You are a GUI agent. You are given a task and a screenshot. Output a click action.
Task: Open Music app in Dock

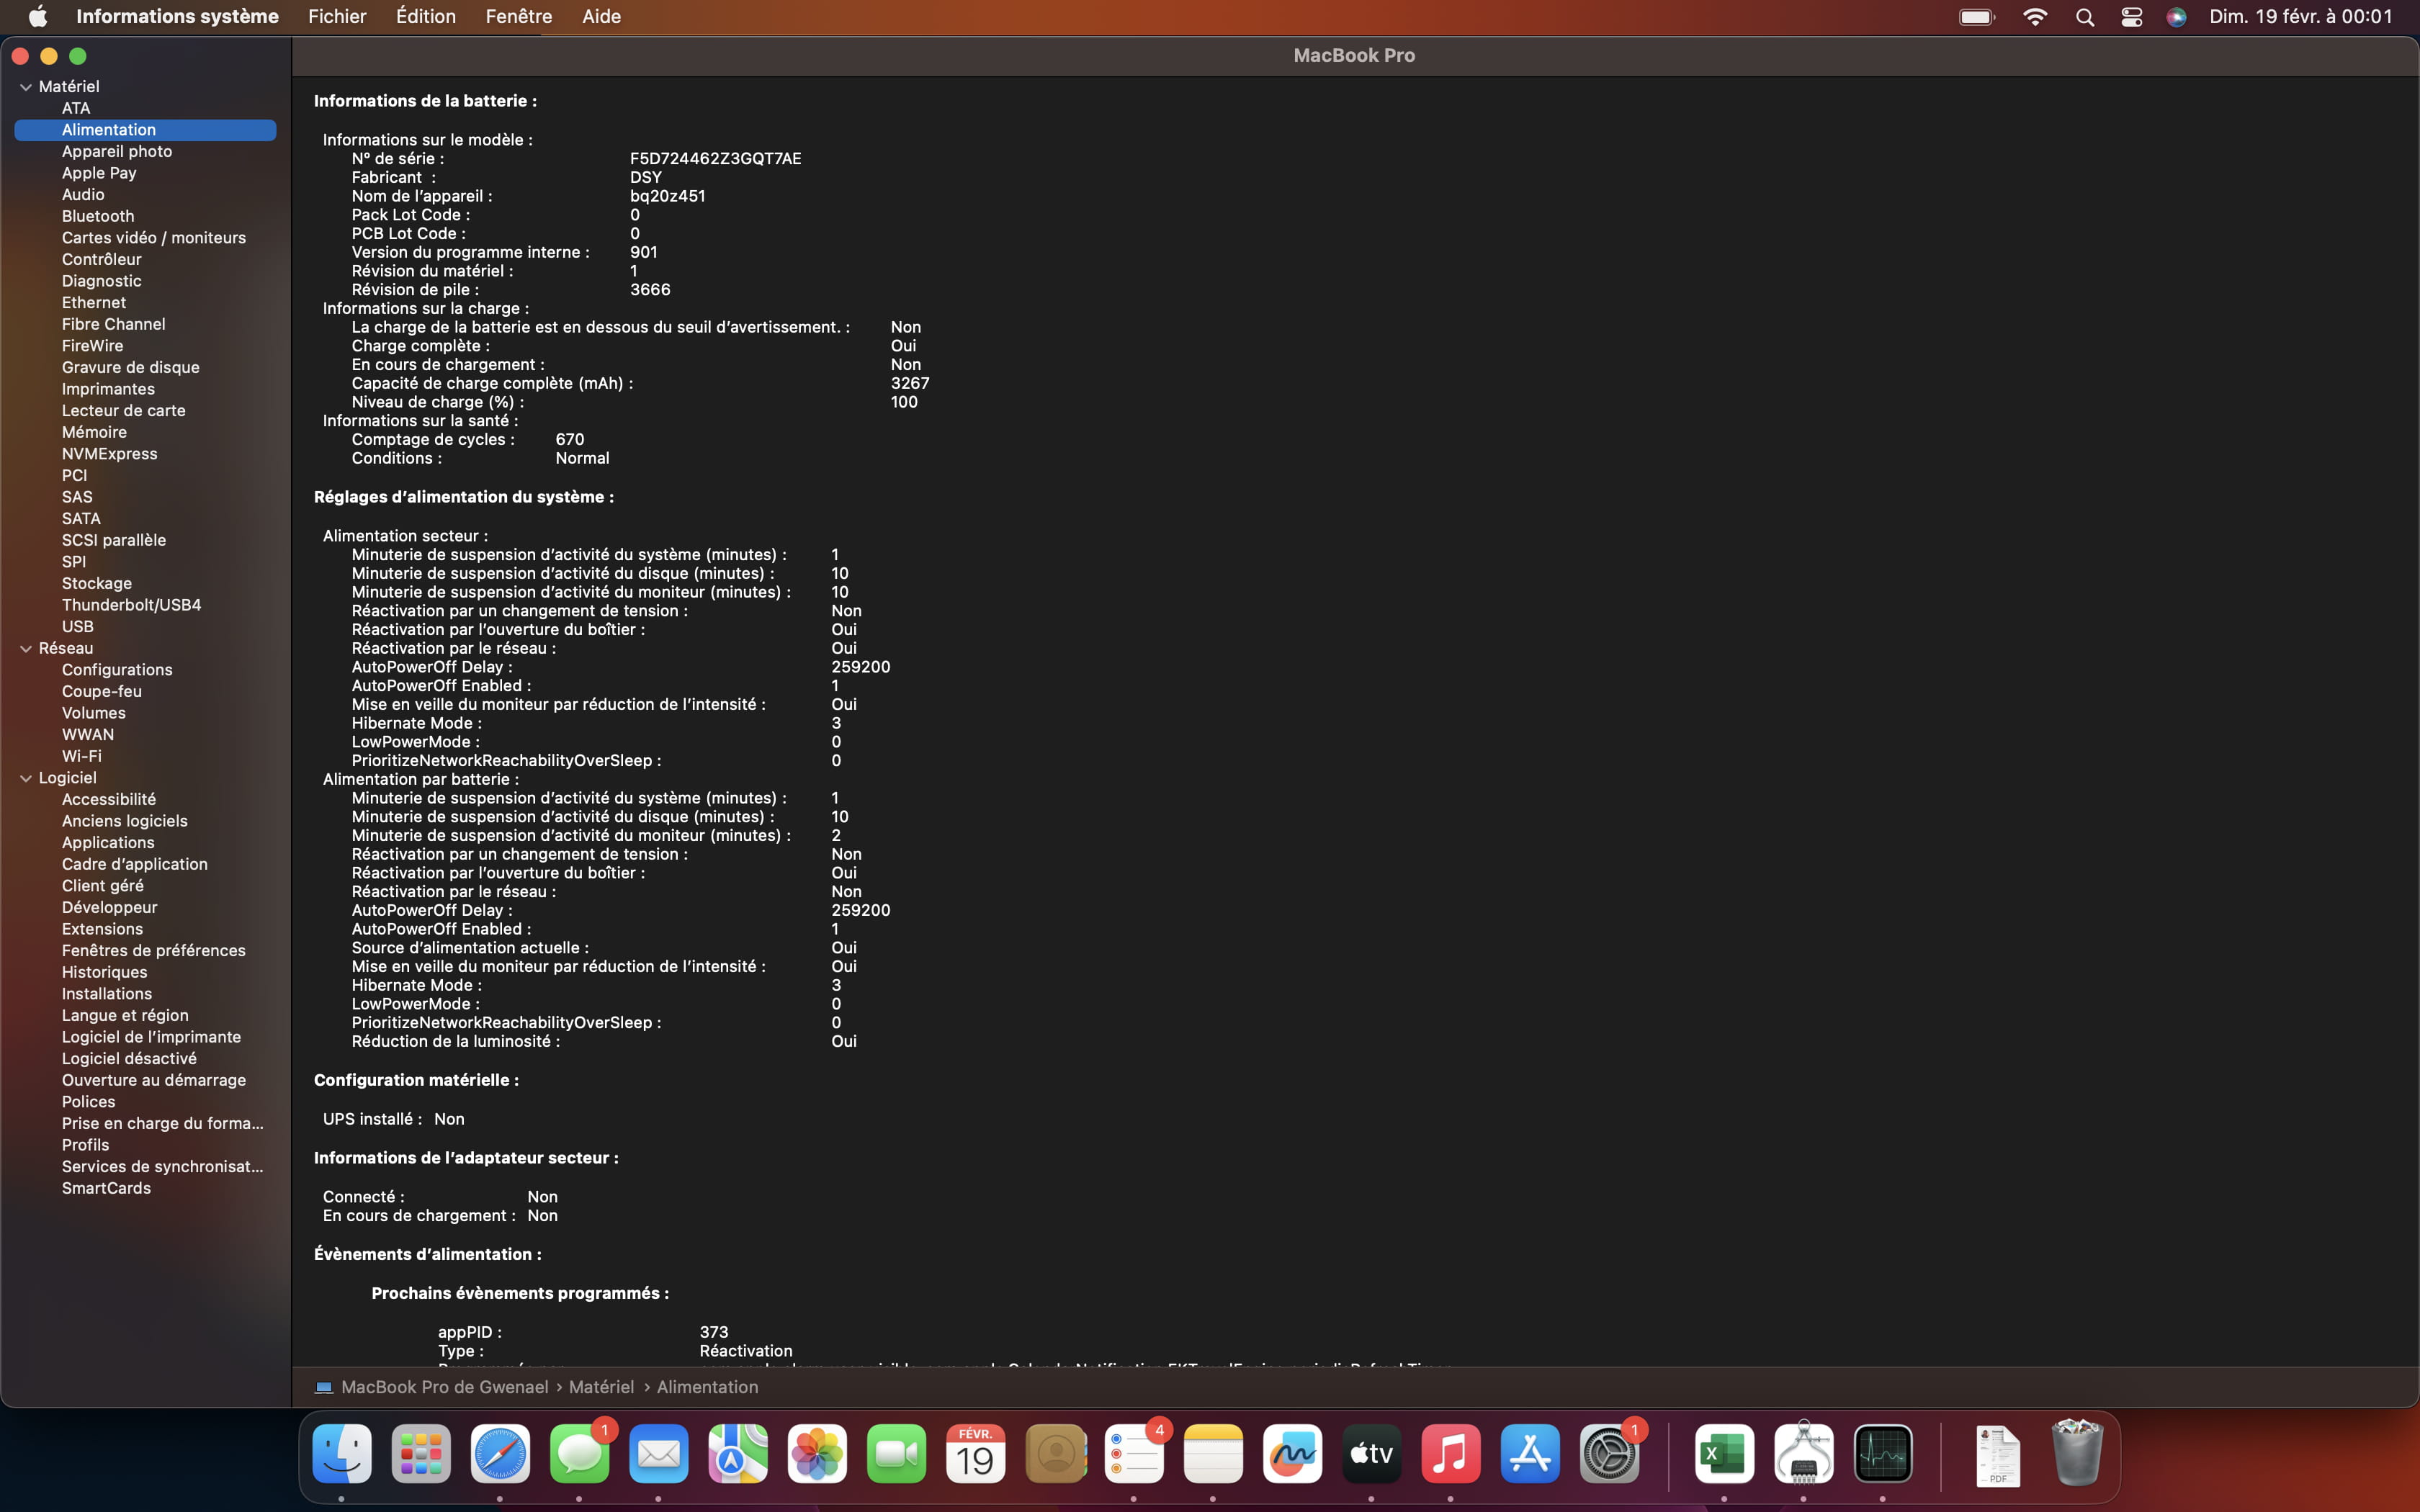[1451, 1453]
